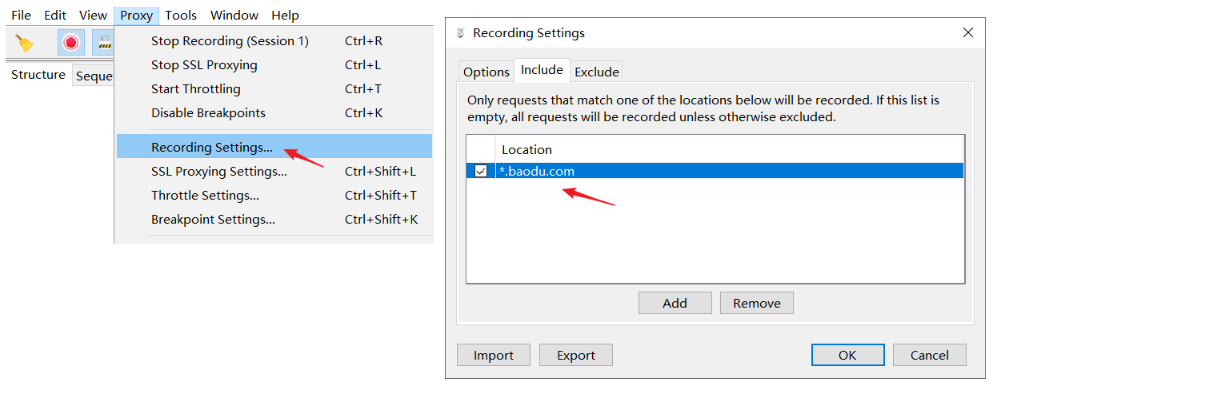1222x403 pixels.
Task: Click the Location column header
Action: (x=526, y=149)
